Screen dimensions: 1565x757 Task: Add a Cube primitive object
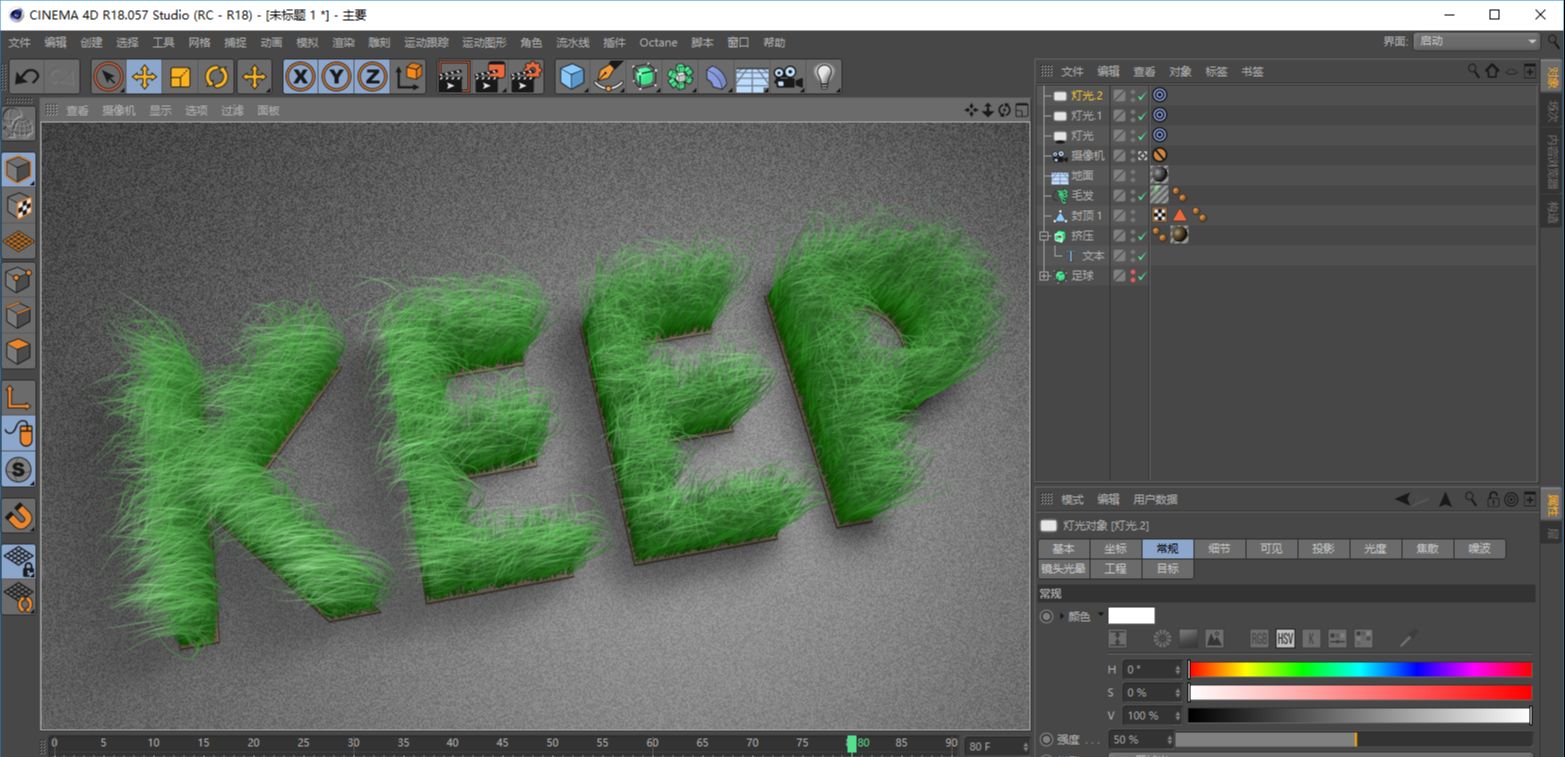coord(572,77)
